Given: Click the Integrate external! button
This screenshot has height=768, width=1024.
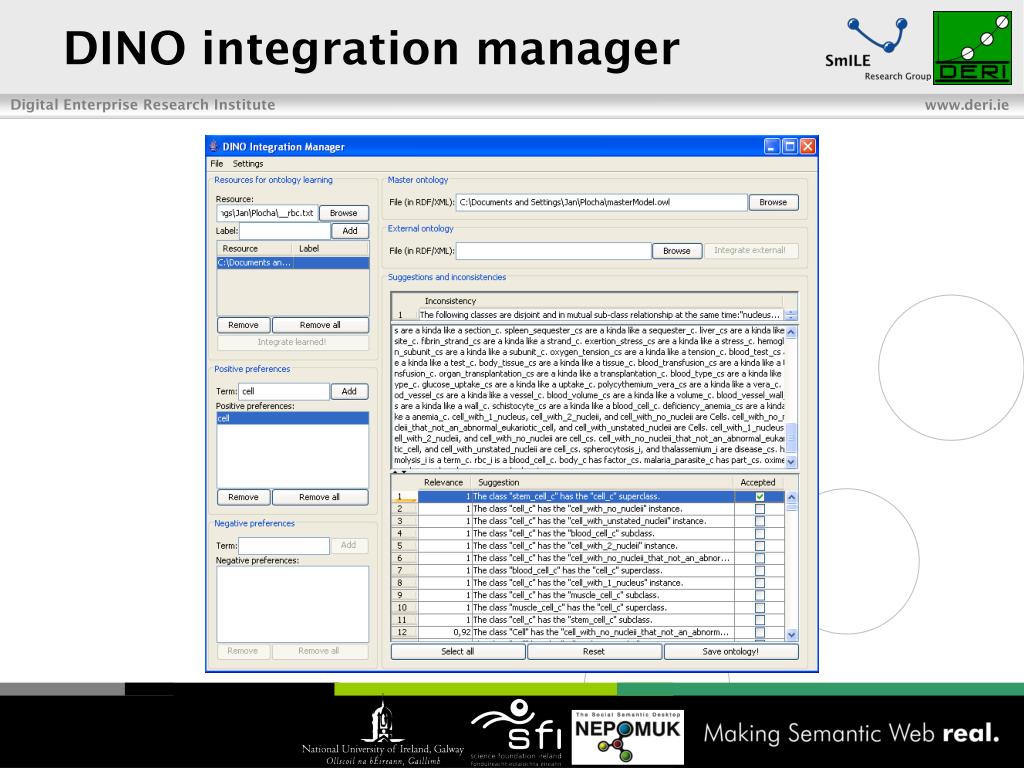Looking at the screenshot, I should click(751, 250).
